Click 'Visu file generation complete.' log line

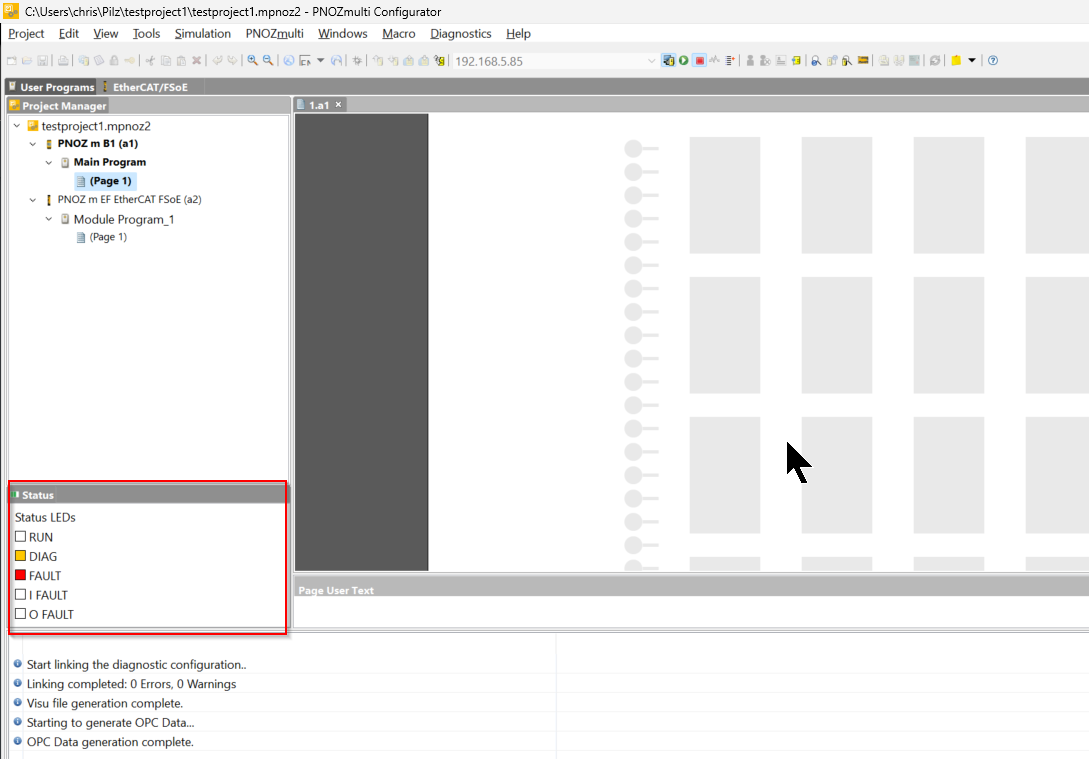point(105,703)
